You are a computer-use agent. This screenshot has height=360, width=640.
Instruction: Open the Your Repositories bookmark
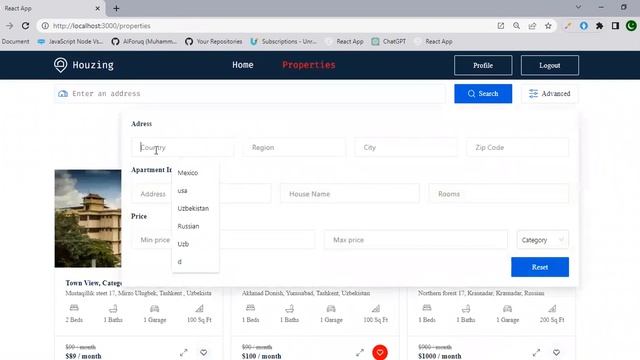click(213, 41)
